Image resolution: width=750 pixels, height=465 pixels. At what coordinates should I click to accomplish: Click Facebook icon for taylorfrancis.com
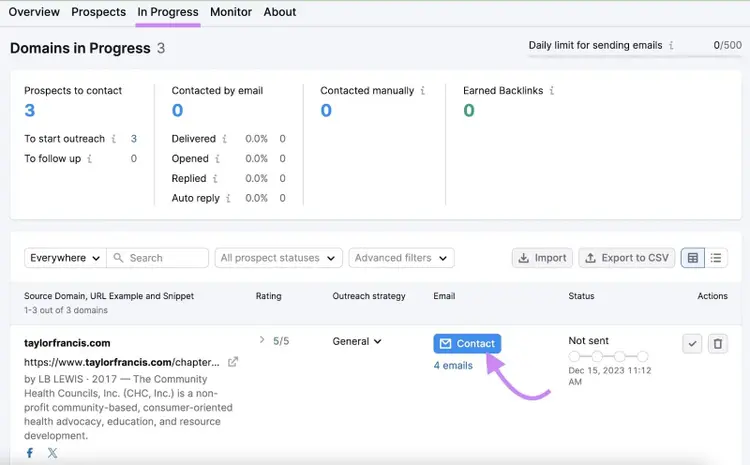click(30, 453)
